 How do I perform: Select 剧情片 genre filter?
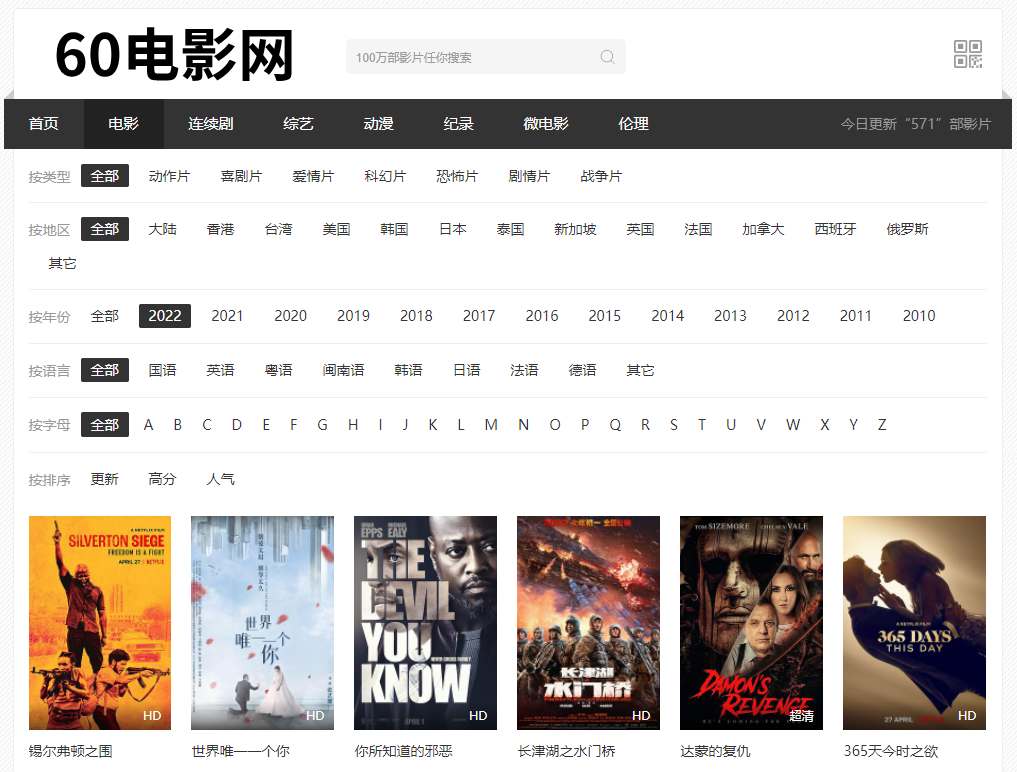529,176
